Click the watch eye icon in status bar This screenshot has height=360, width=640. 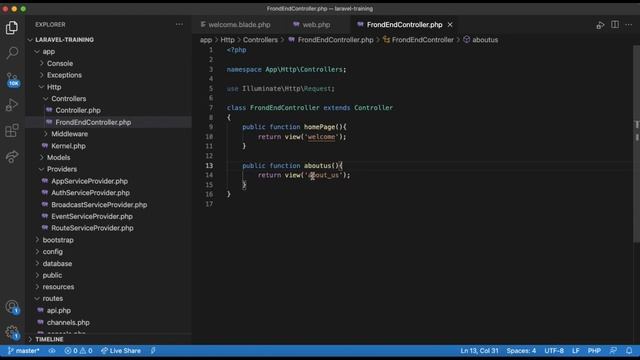pyautogui.click(x=52, y=351)
